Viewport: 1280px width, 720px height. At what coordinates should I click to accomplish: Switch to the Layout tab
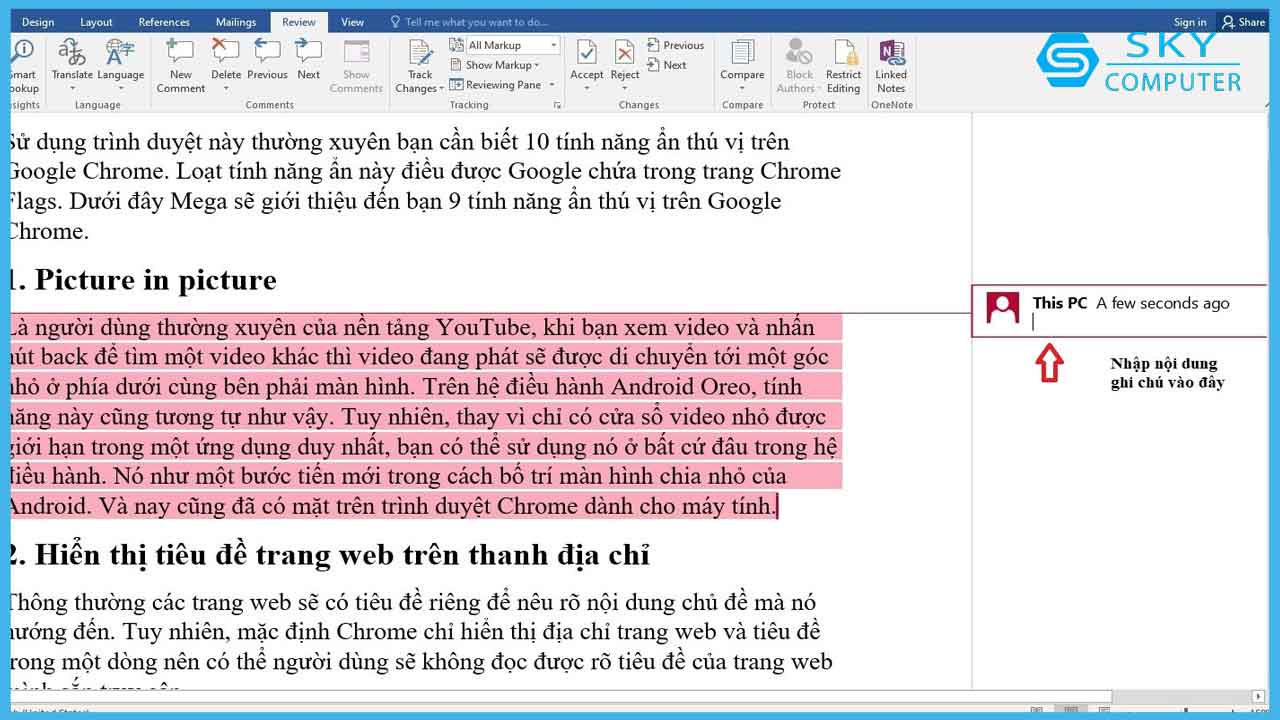click(x=97, y=22)
